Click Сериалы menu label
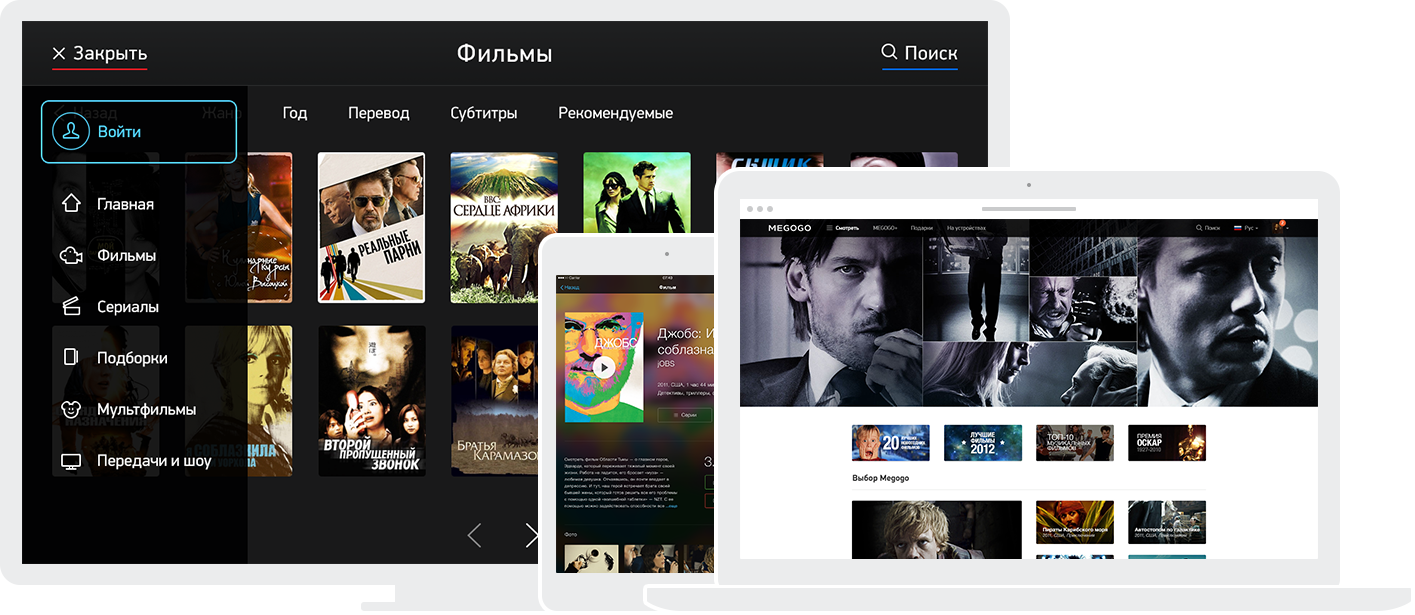Image resolution: width=1415 pixels, height=615 pixels. tap(128, 307)
